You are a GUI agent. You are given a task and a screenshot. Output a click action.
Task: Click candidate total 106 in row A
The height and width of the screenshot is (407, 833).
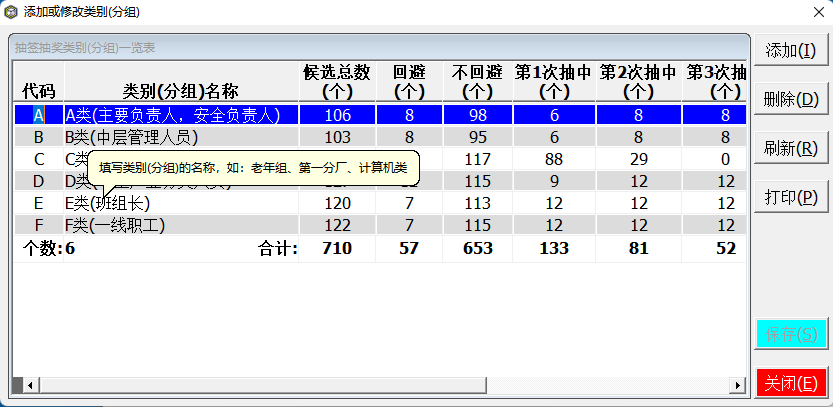click(337, 115)
